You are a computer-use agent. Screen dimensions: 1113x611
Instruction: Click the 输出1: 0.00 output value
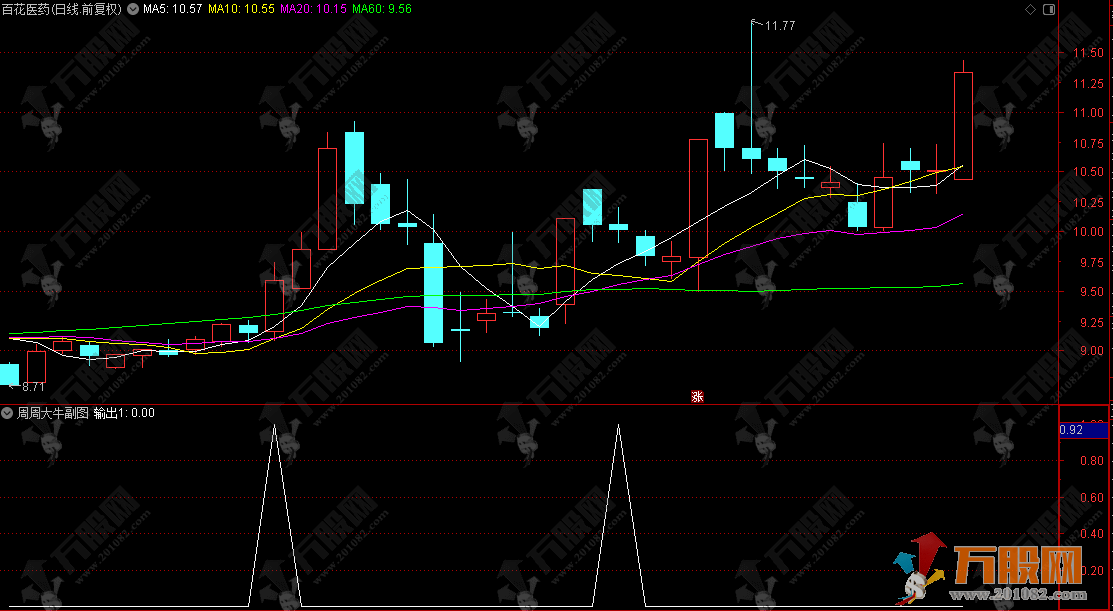[x=124, y=412]
